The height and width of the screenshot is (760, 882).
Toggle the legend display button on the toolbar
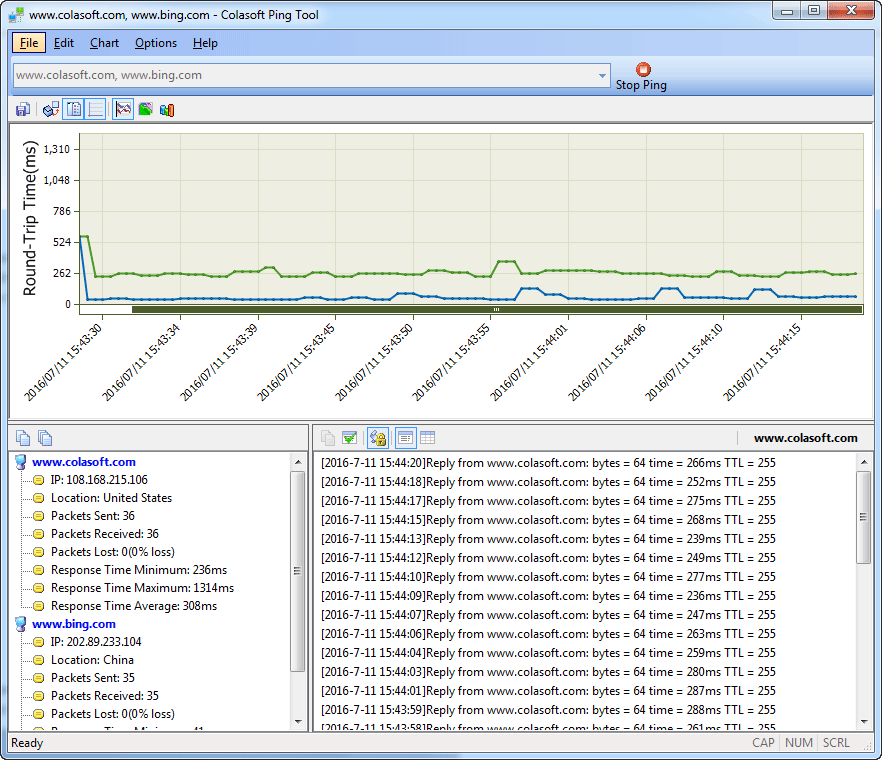[x=96, y=108]
